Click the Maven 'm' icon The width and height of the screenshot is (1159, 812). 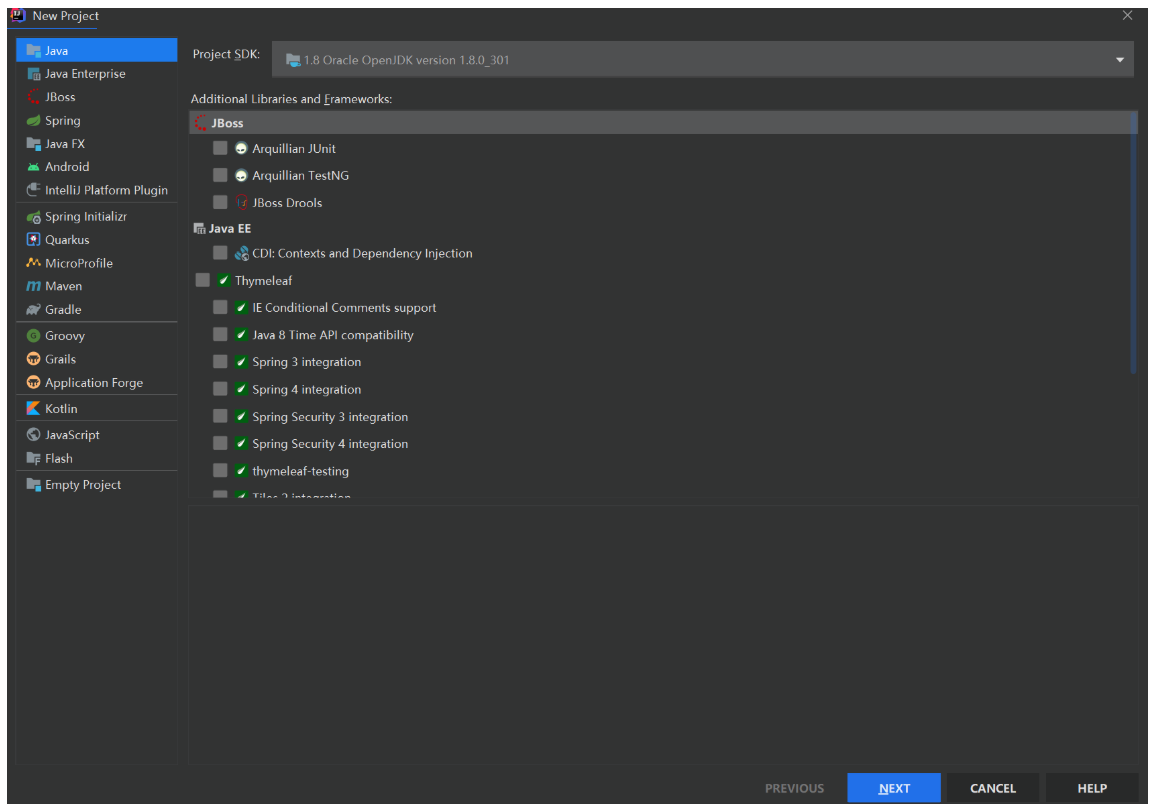33,286
